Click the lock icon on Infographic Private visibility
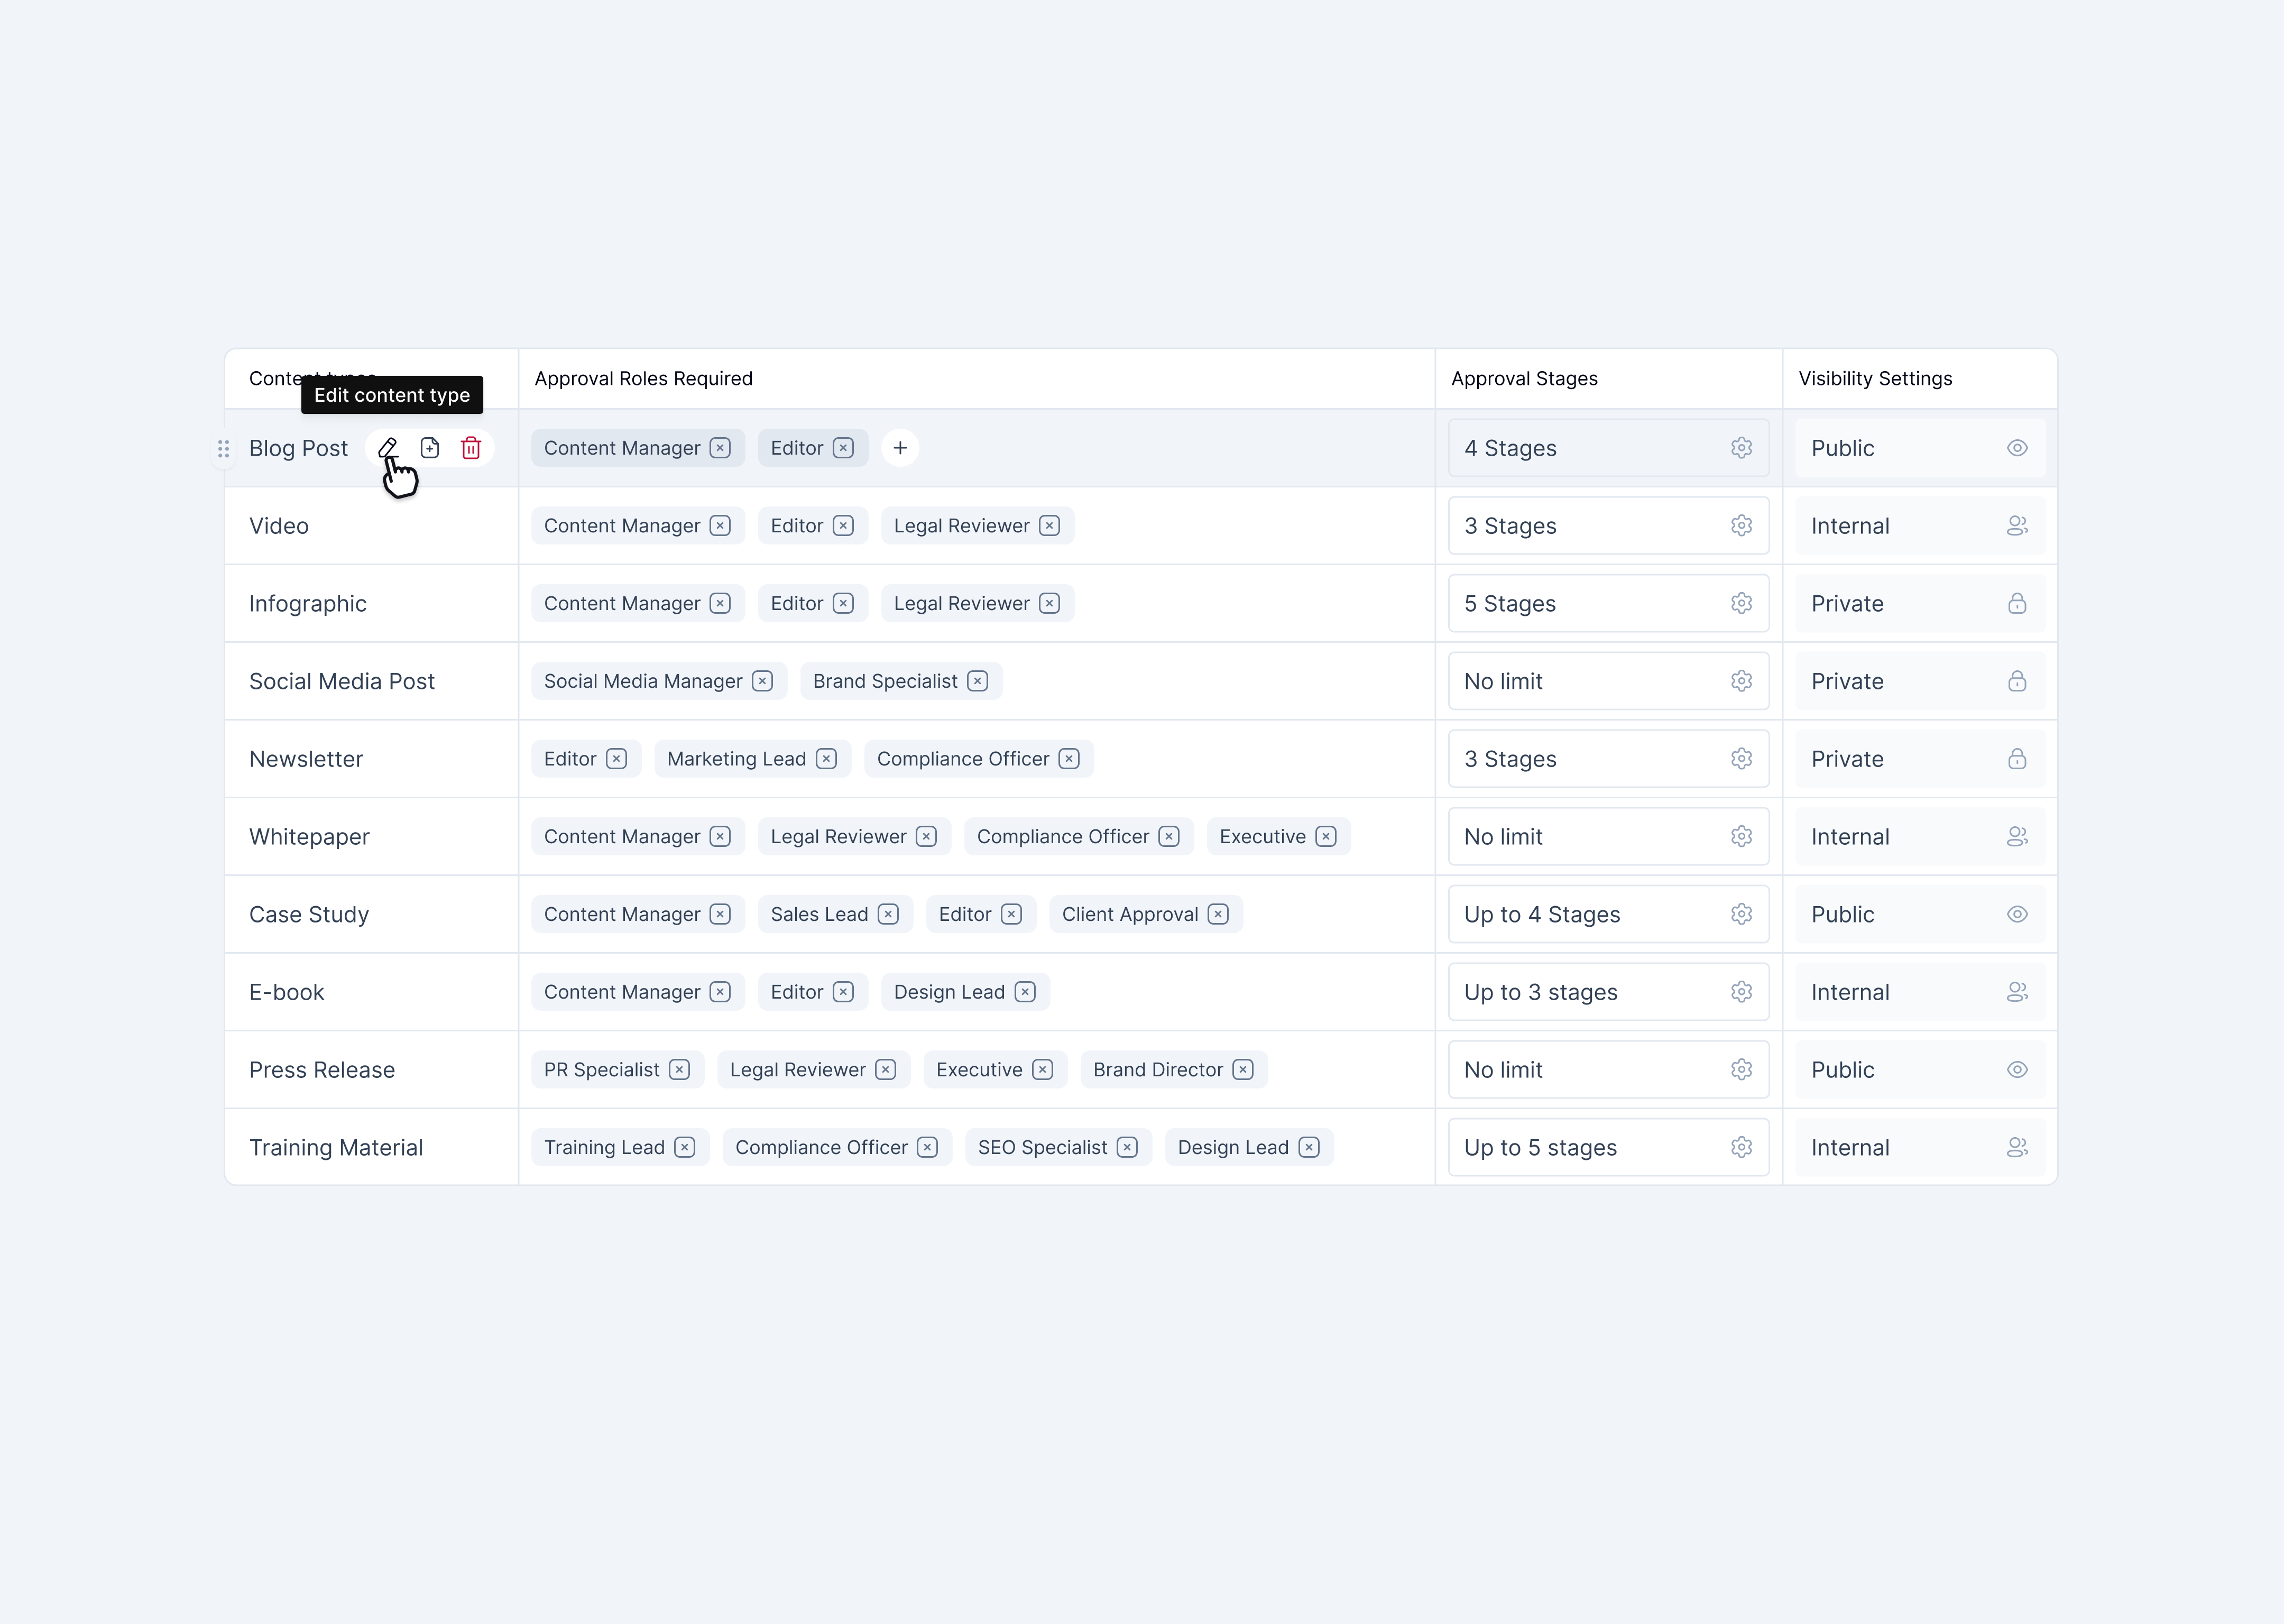 2017,603
